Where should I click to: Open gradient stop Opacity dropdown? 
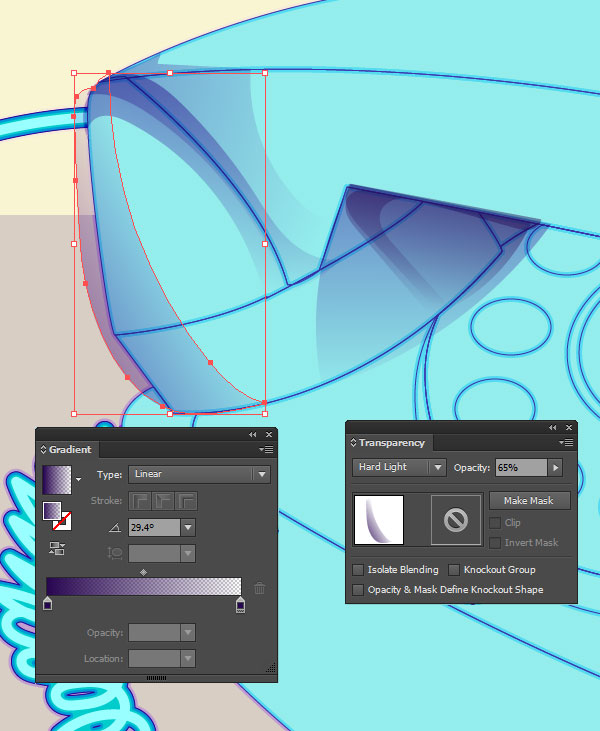tap(188, 633)
